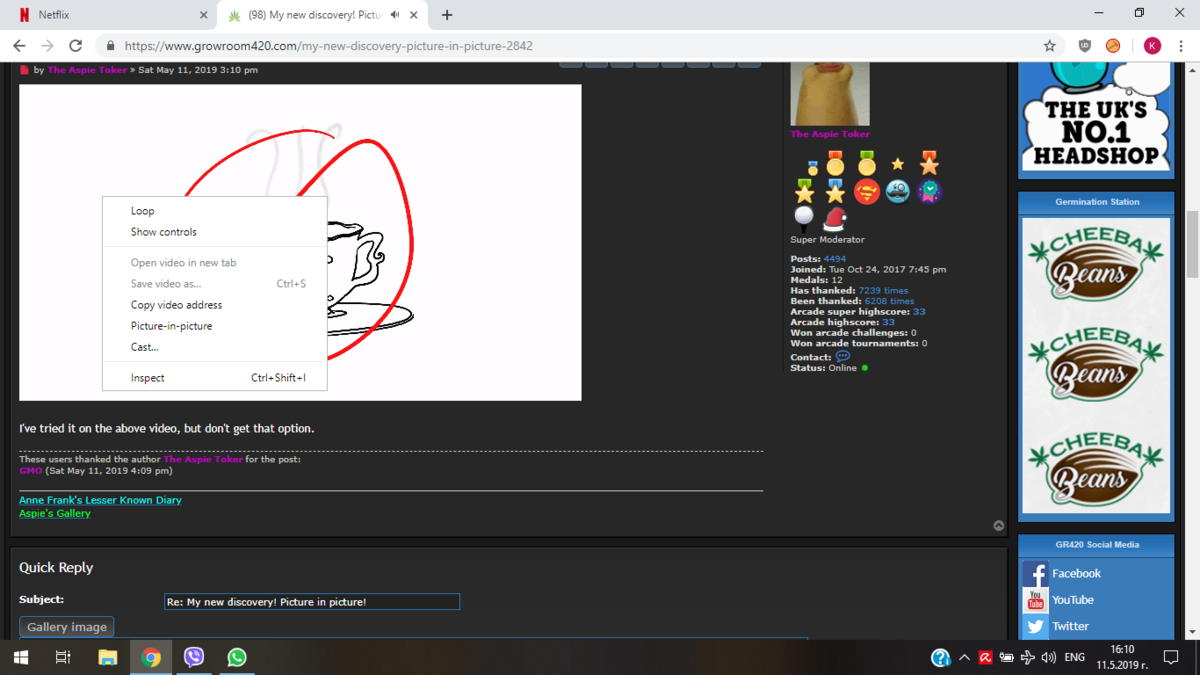The width and height of the screenshot is (1200, 675).
Task: Choose Copy video address menu item
Action: pyautogui.click(x=176, y=305)
